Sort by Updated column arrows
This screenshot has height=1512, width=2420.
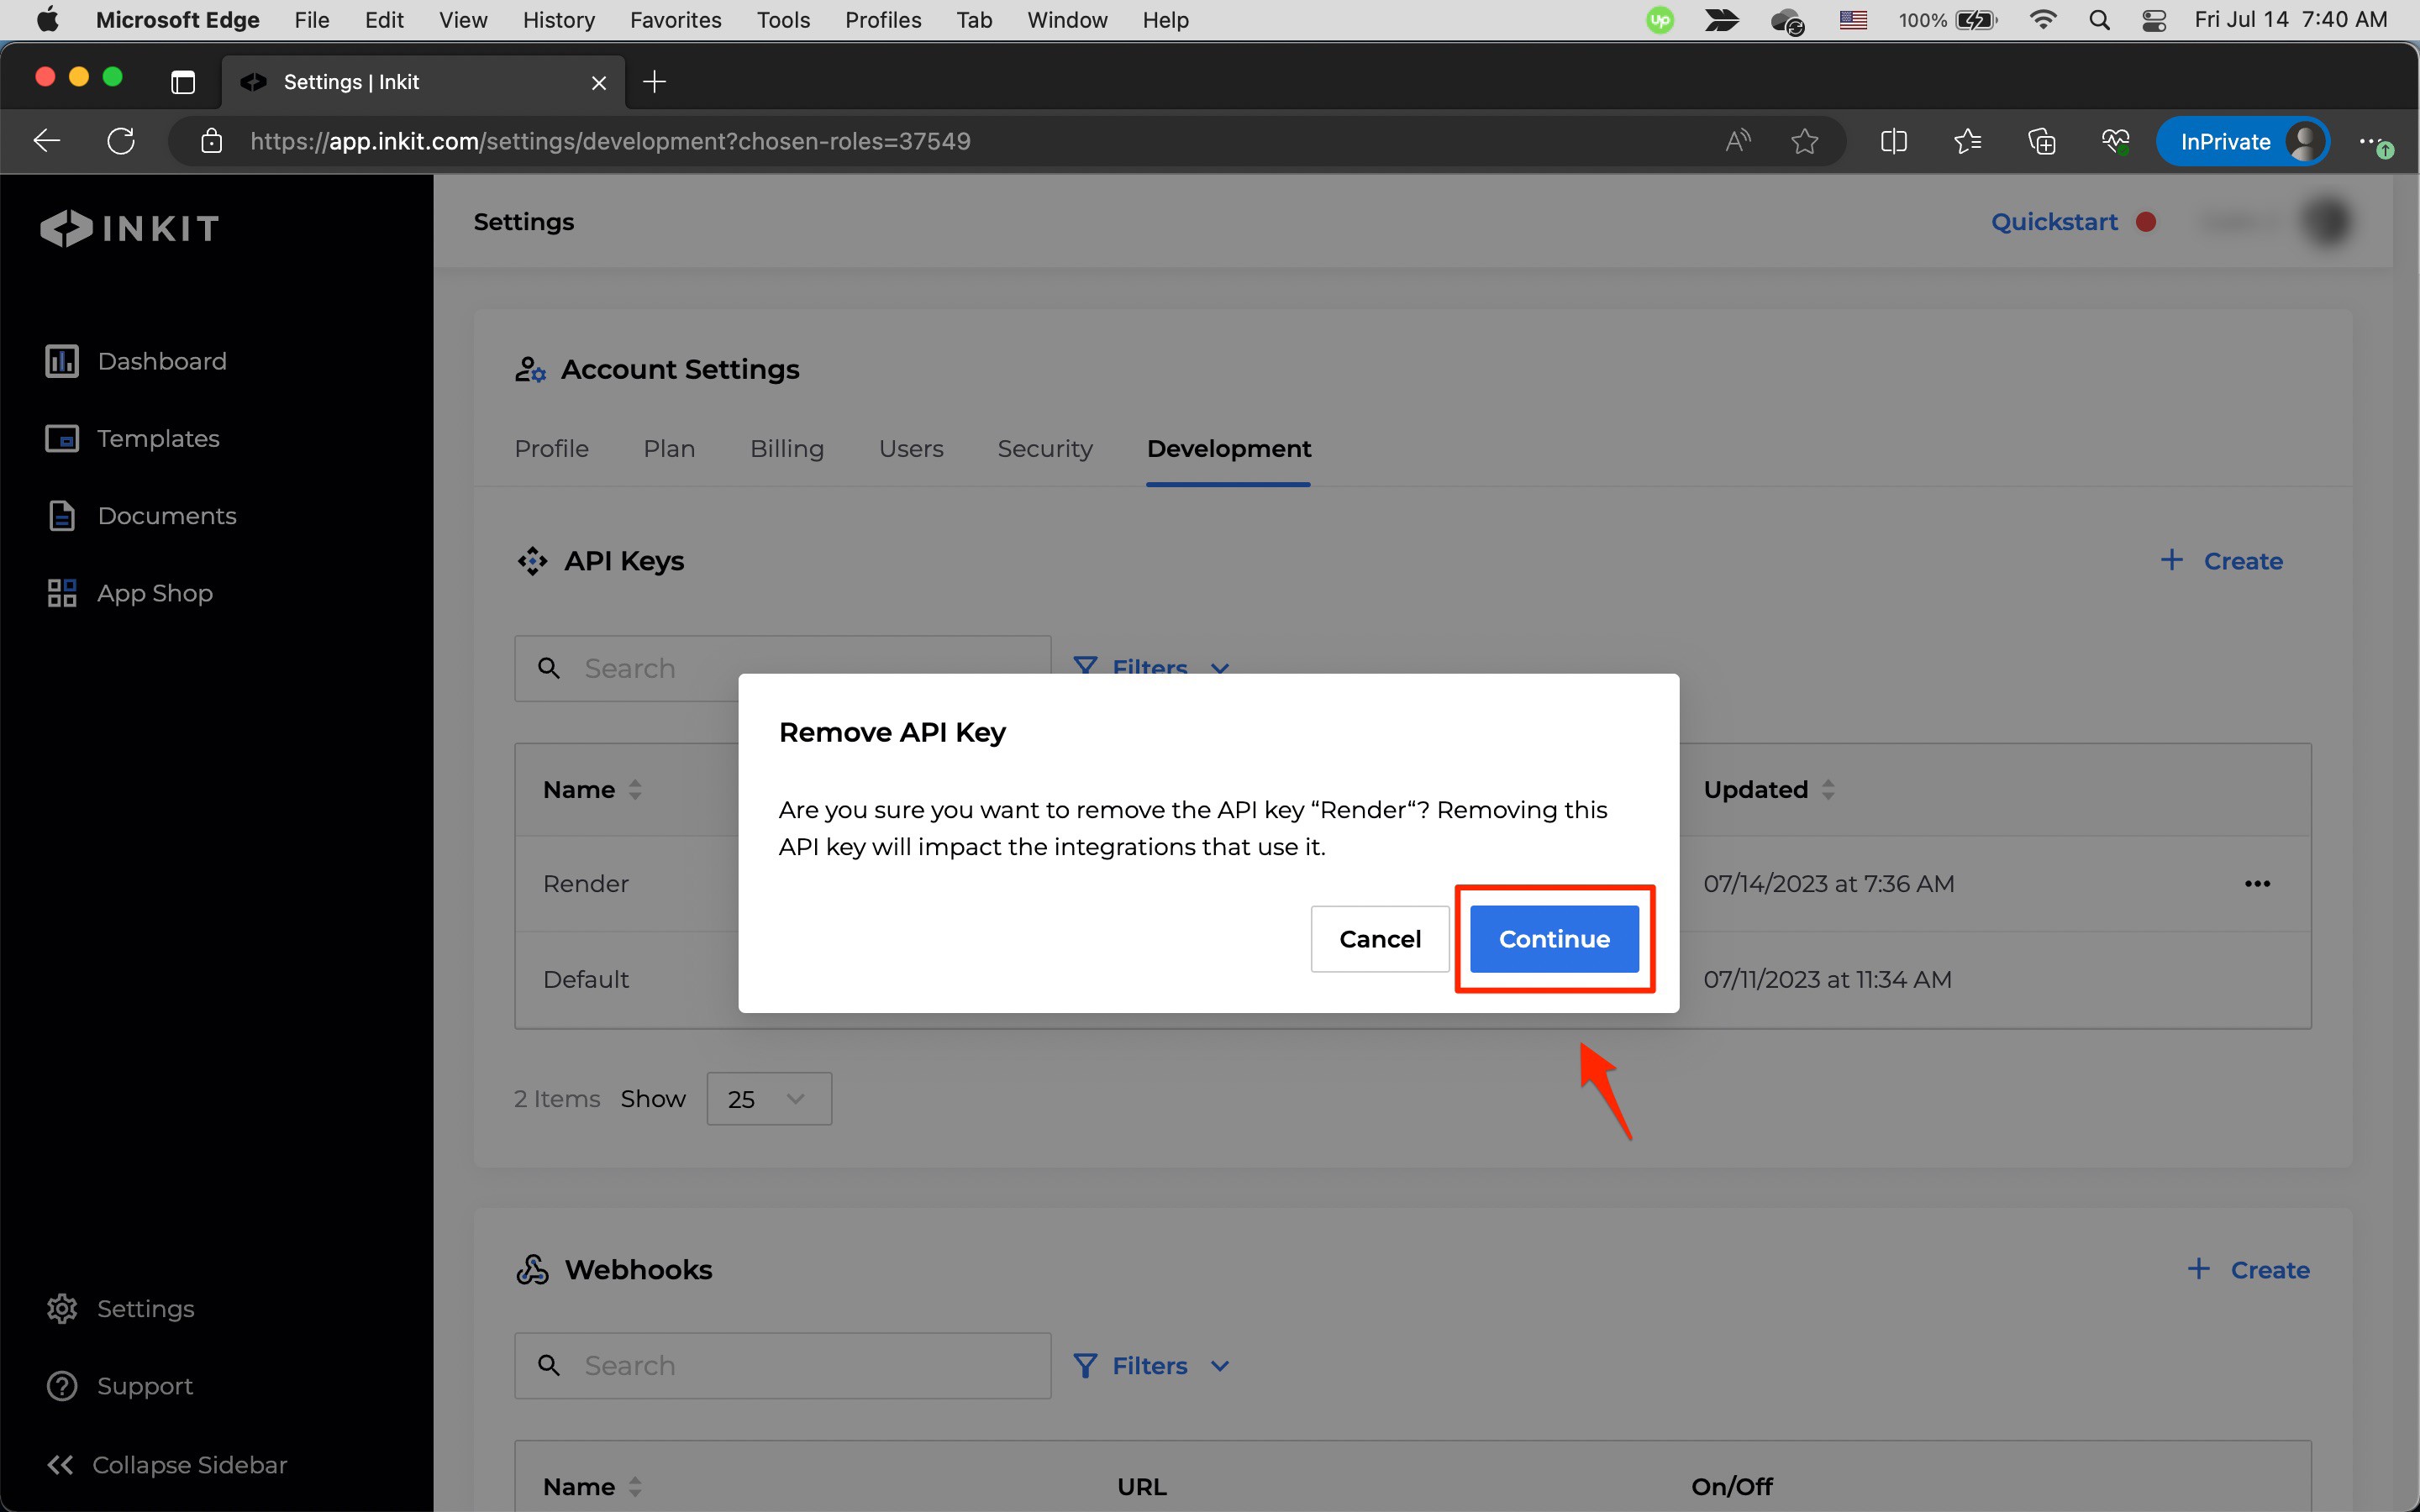(x=1828, y=789)
